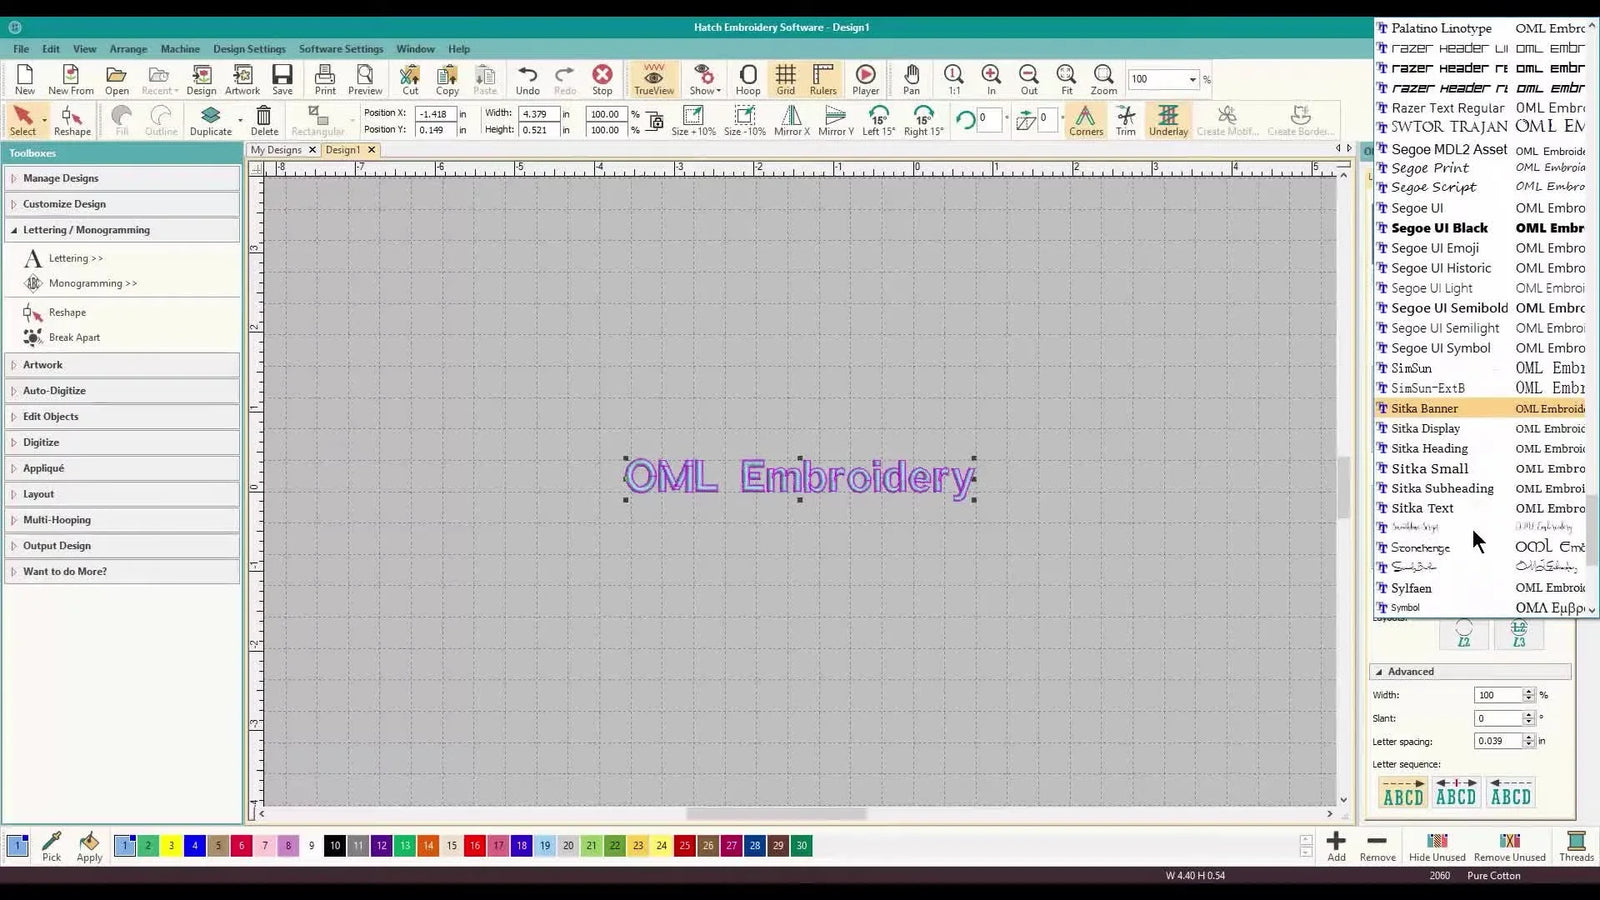1600x900 pixels.
Task: Click the Copy icon
Action: (x=447, y=80)
